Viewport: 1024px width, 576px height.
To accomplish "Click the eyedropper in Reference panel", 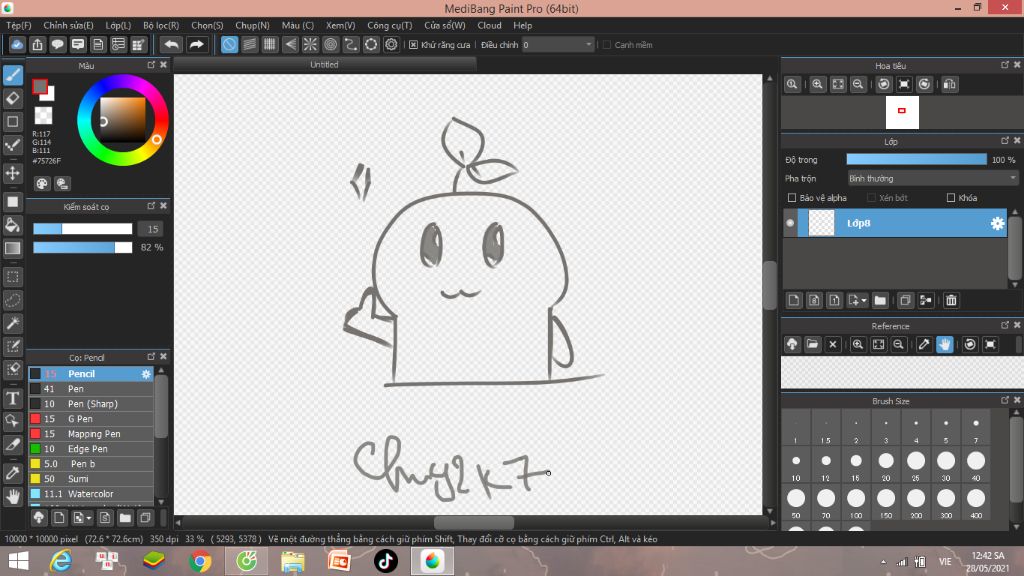I will pos(923,344).
